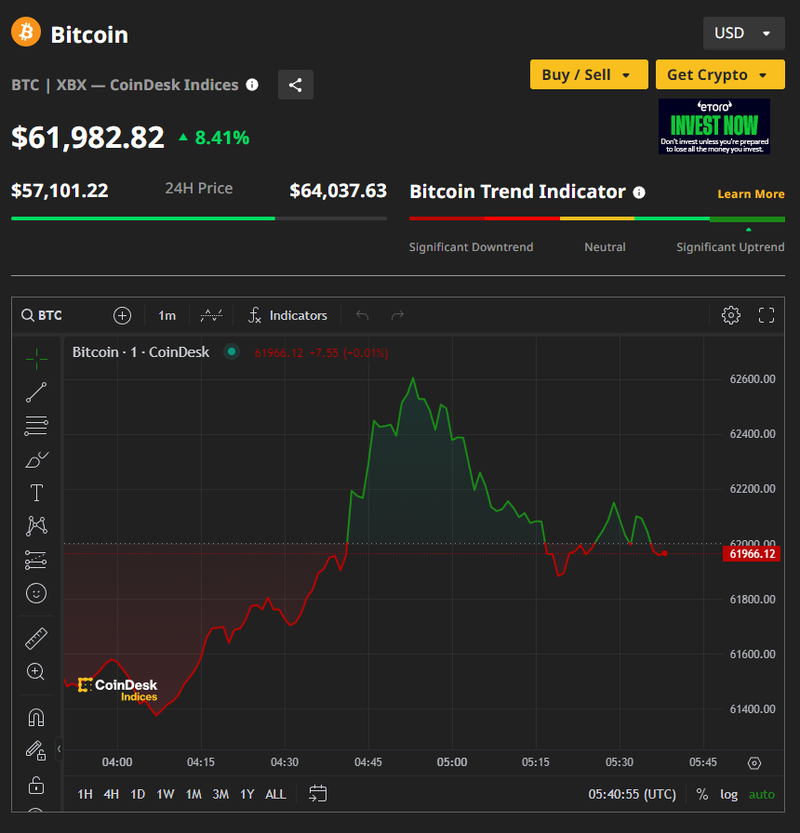Open the brush drawing tool

click(36, 460)
